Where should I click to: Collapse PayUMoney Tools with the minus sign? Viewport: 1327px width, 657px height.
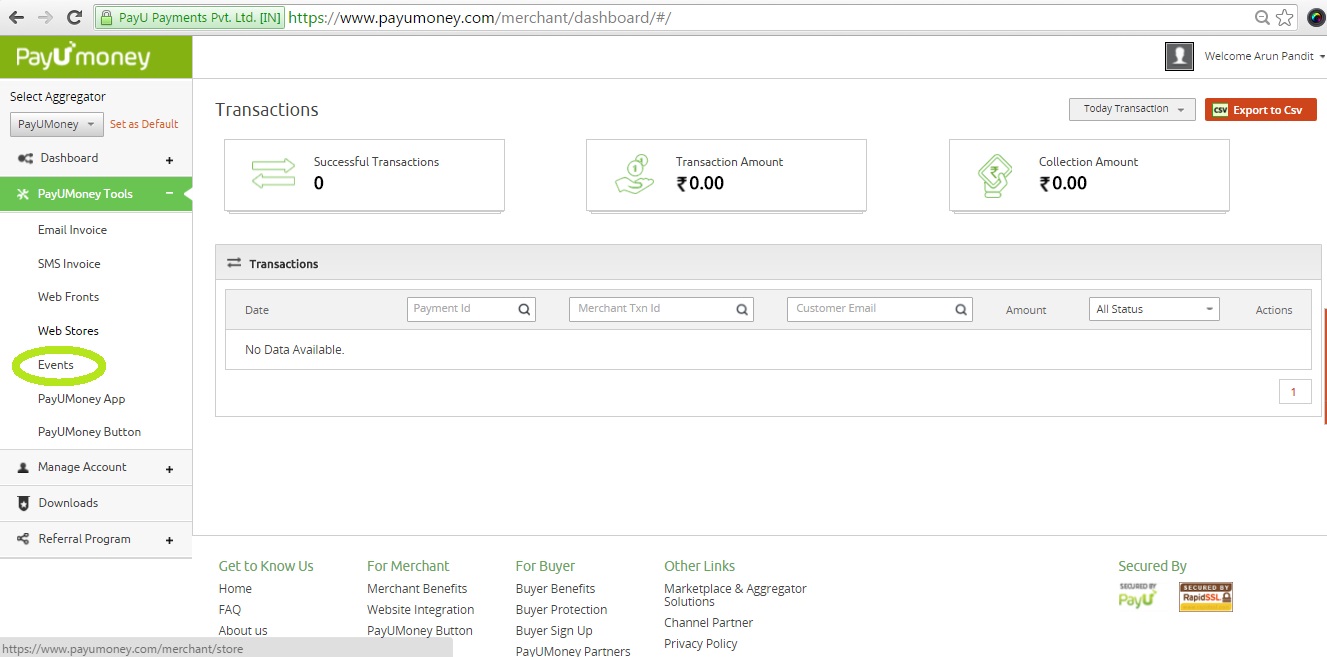coord(169,194)
